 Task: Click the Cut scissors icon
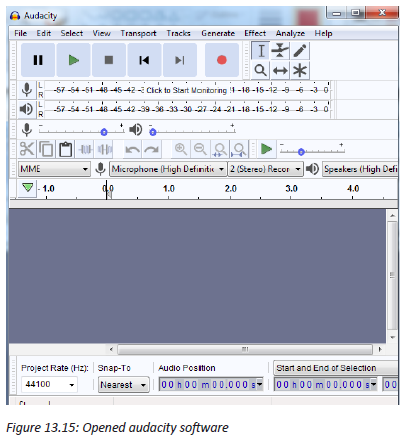[27, 149]
